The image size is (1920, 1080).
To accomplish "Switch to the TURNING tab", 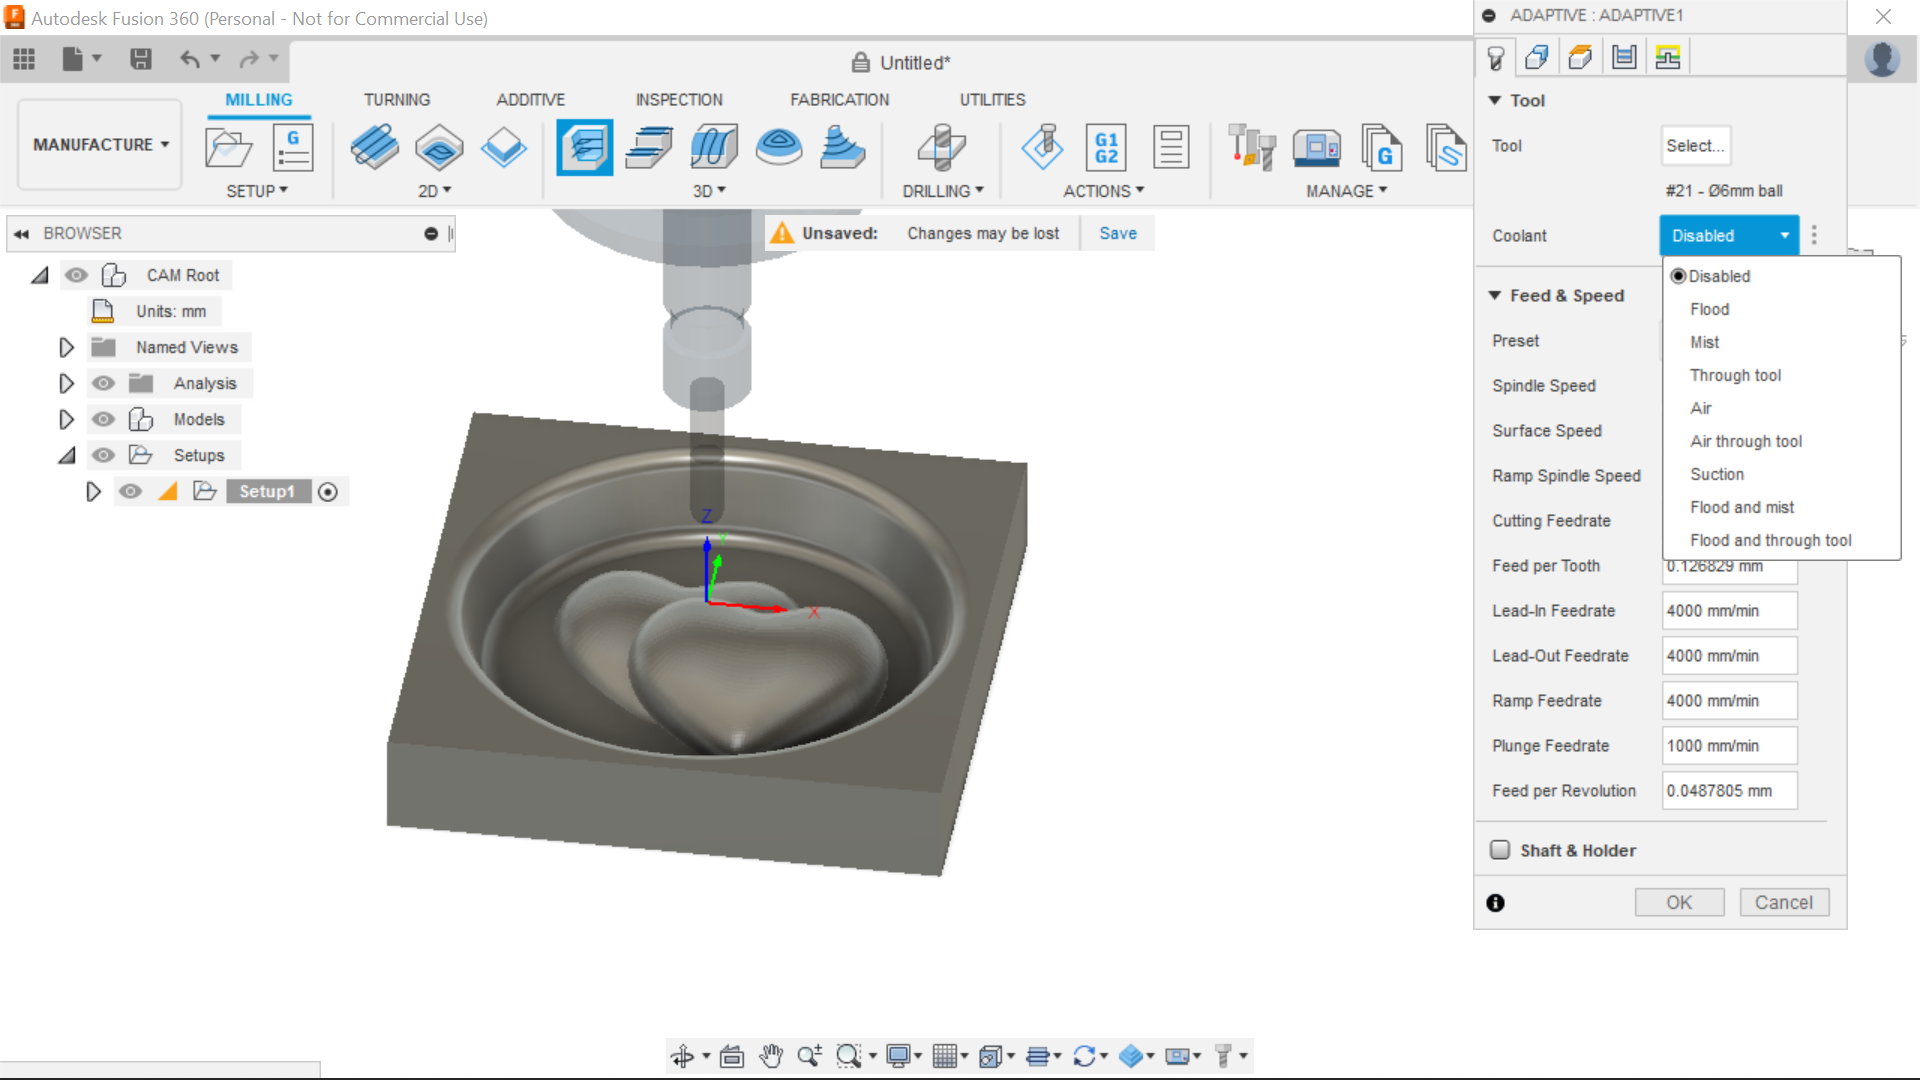I will (396, 99).
